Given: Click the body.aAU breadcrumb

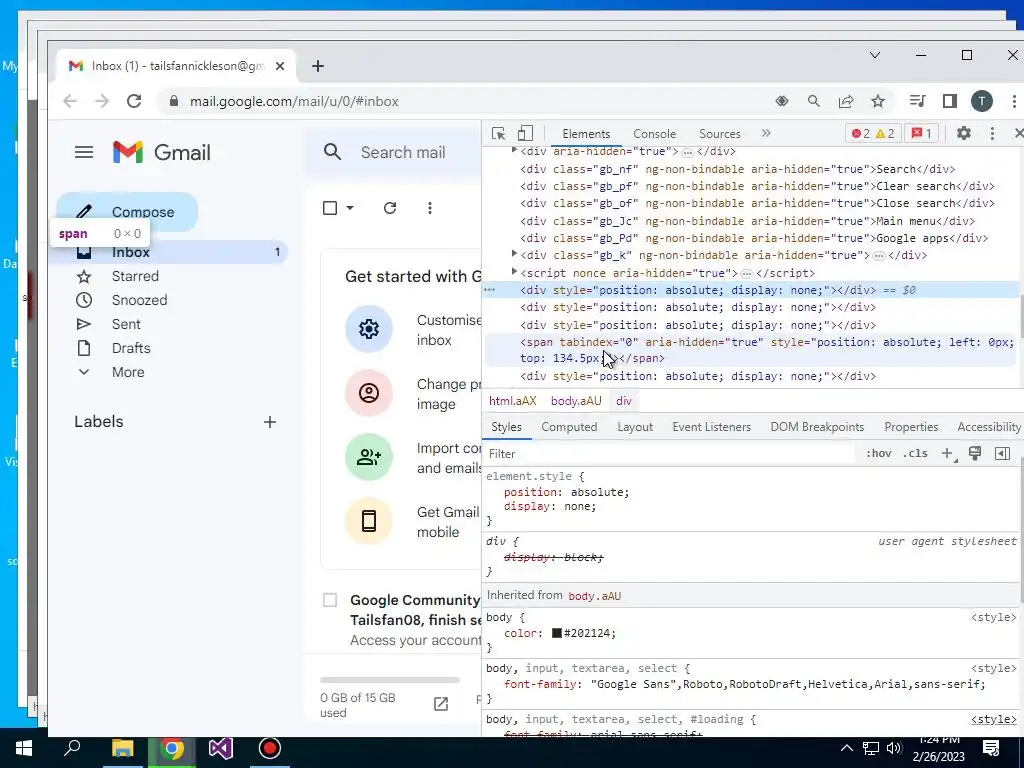Looking at the screenshot, I should (x=576, y=401).
